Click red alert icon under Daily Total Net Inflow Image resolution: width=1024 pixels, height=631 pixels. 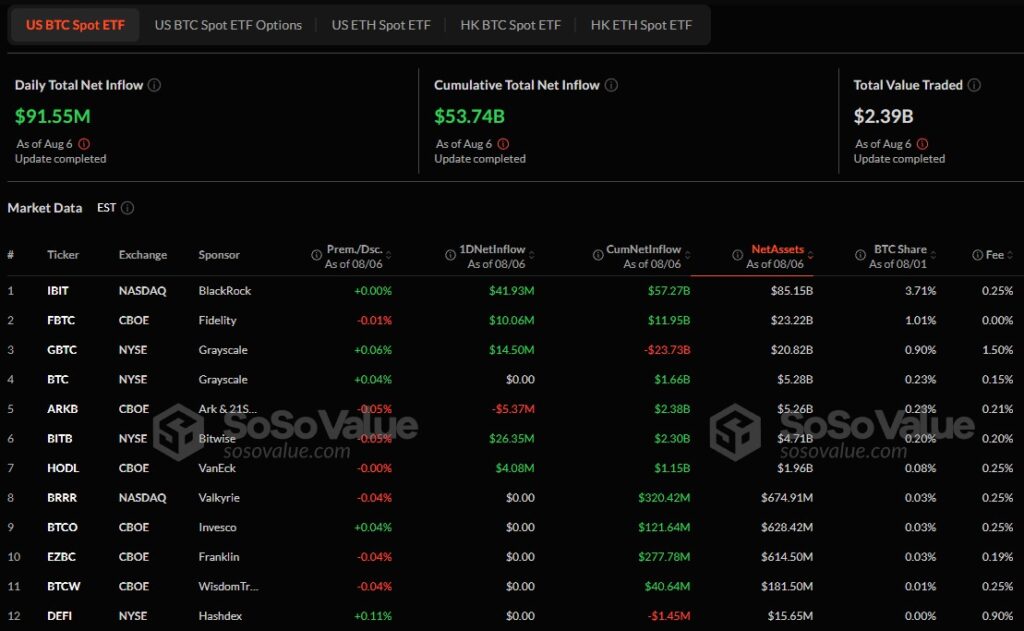click(x=84, y=144)
